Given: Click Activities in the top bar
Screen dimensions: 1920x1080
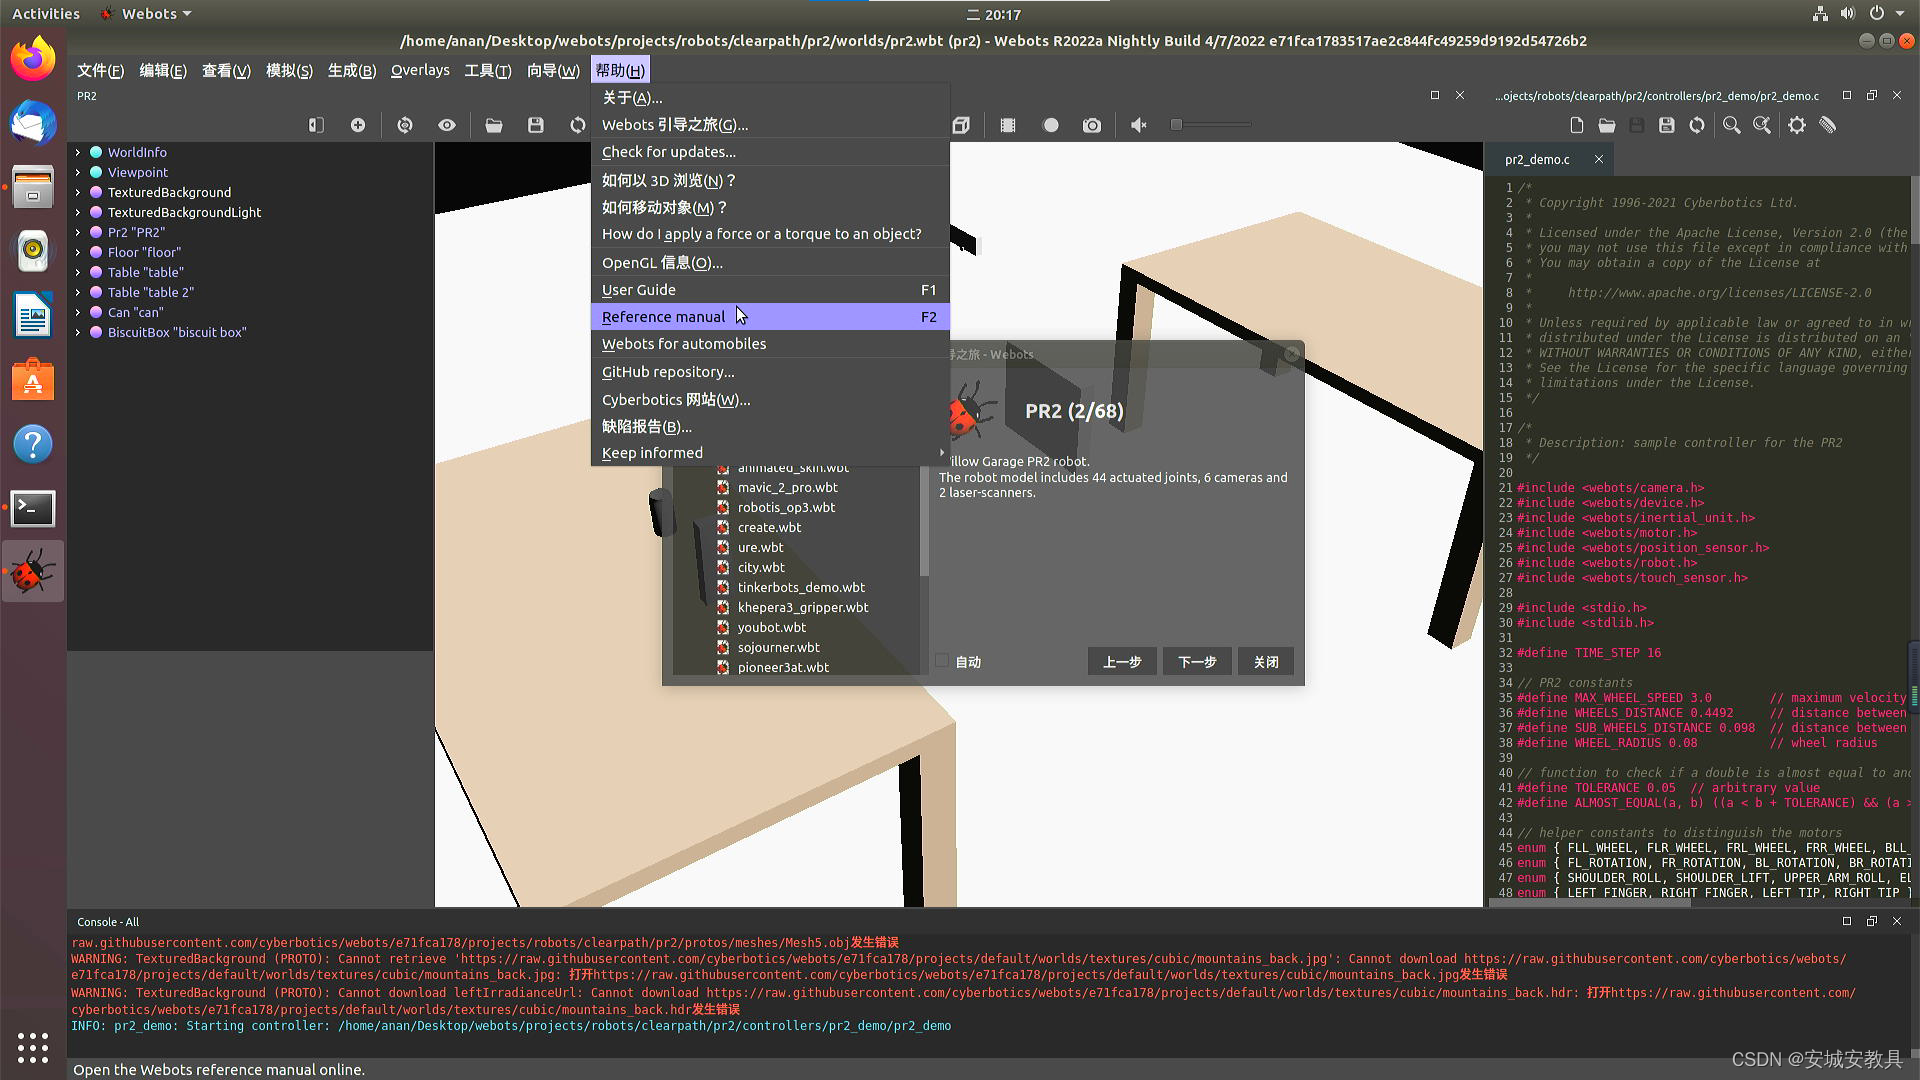Looking at the screenshot, I should click(46, 14).
